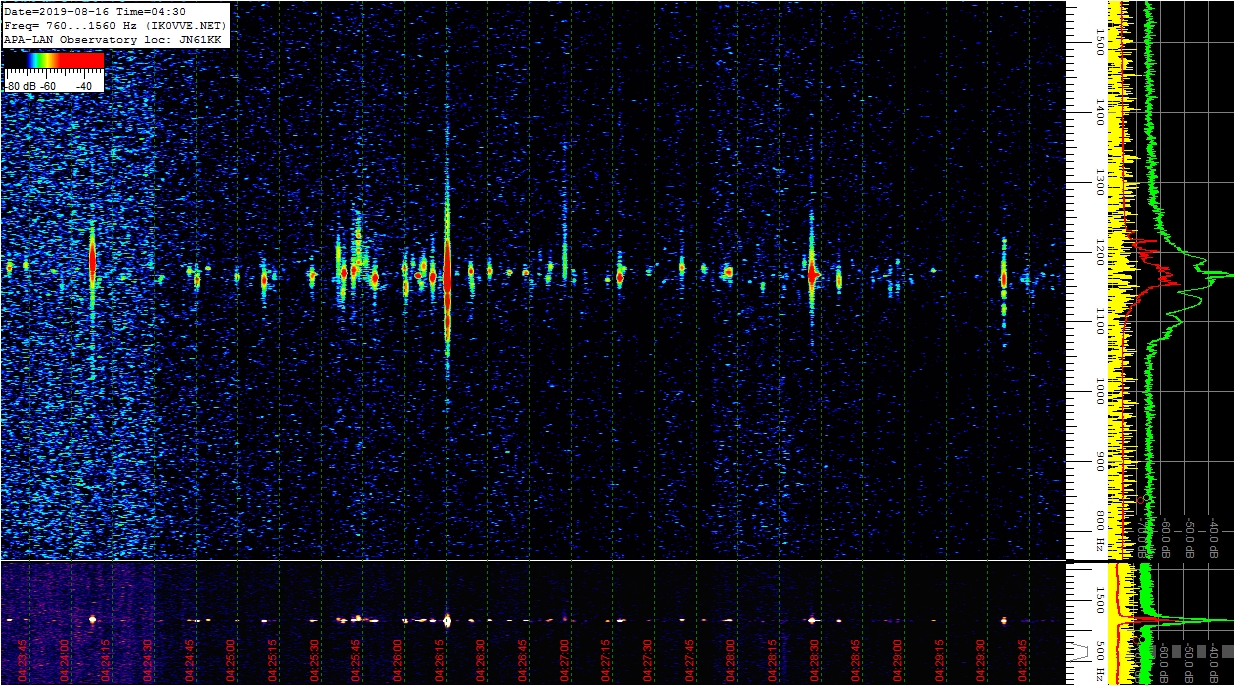This screenshot has height=686, width=1235.
Task: Click the APA-LAN Observatory loc: JN61KK line
Action: pyautogui.click(x=112, y=39)
